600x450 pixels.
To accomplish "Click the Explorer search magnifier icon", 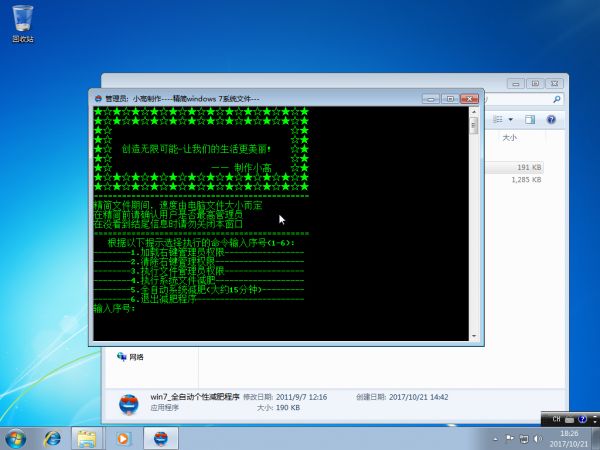I will (x=557, y=99).
